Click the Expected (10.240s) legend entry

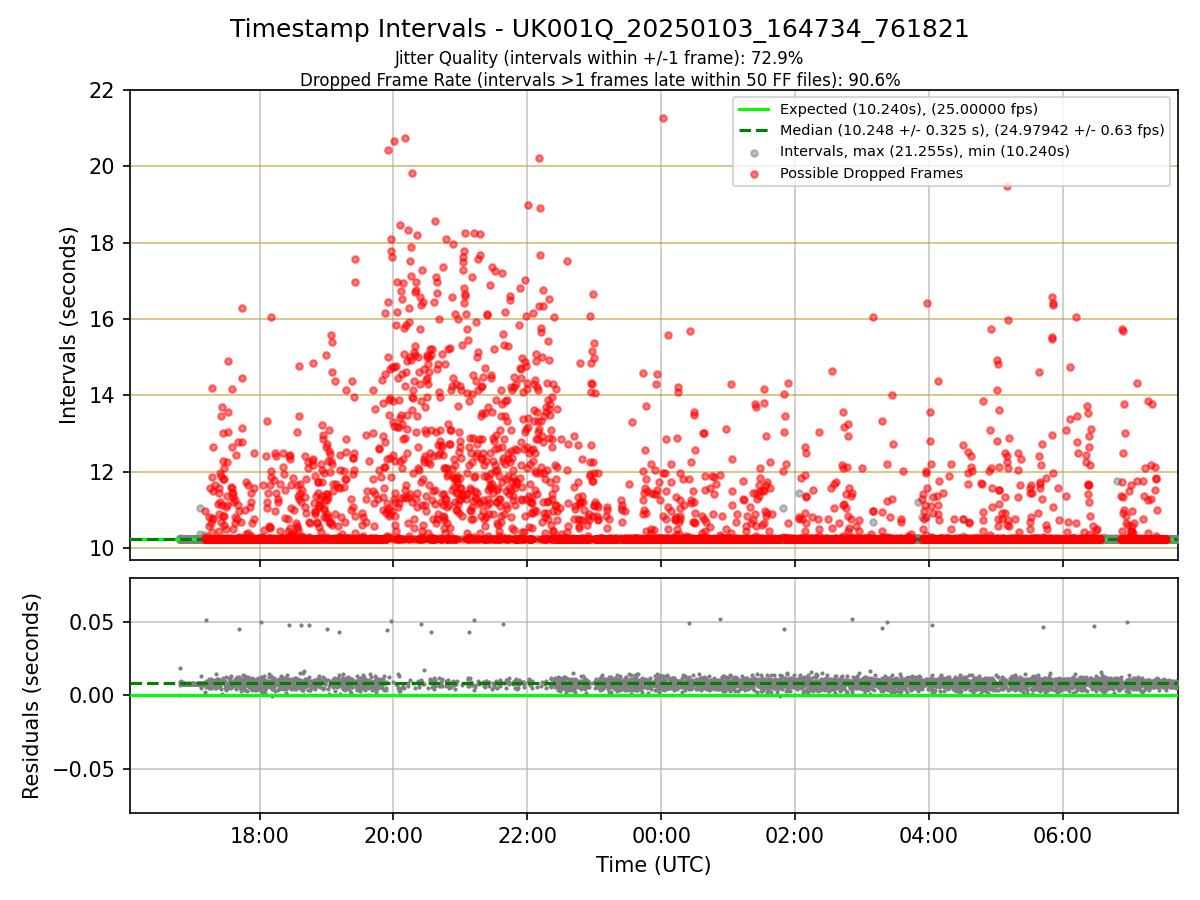[909, 109]
